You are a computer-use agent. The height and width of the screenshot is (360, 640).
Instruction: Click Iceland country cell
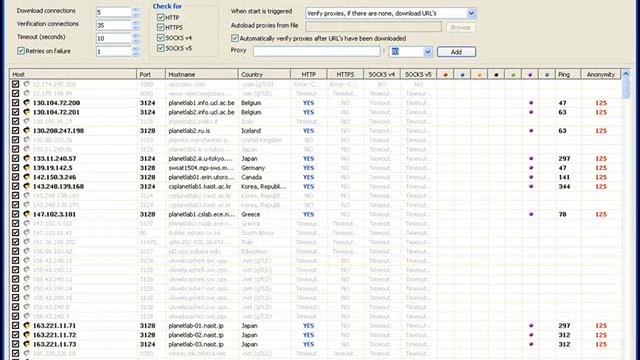pyautogui.click(x=251, y=131)
